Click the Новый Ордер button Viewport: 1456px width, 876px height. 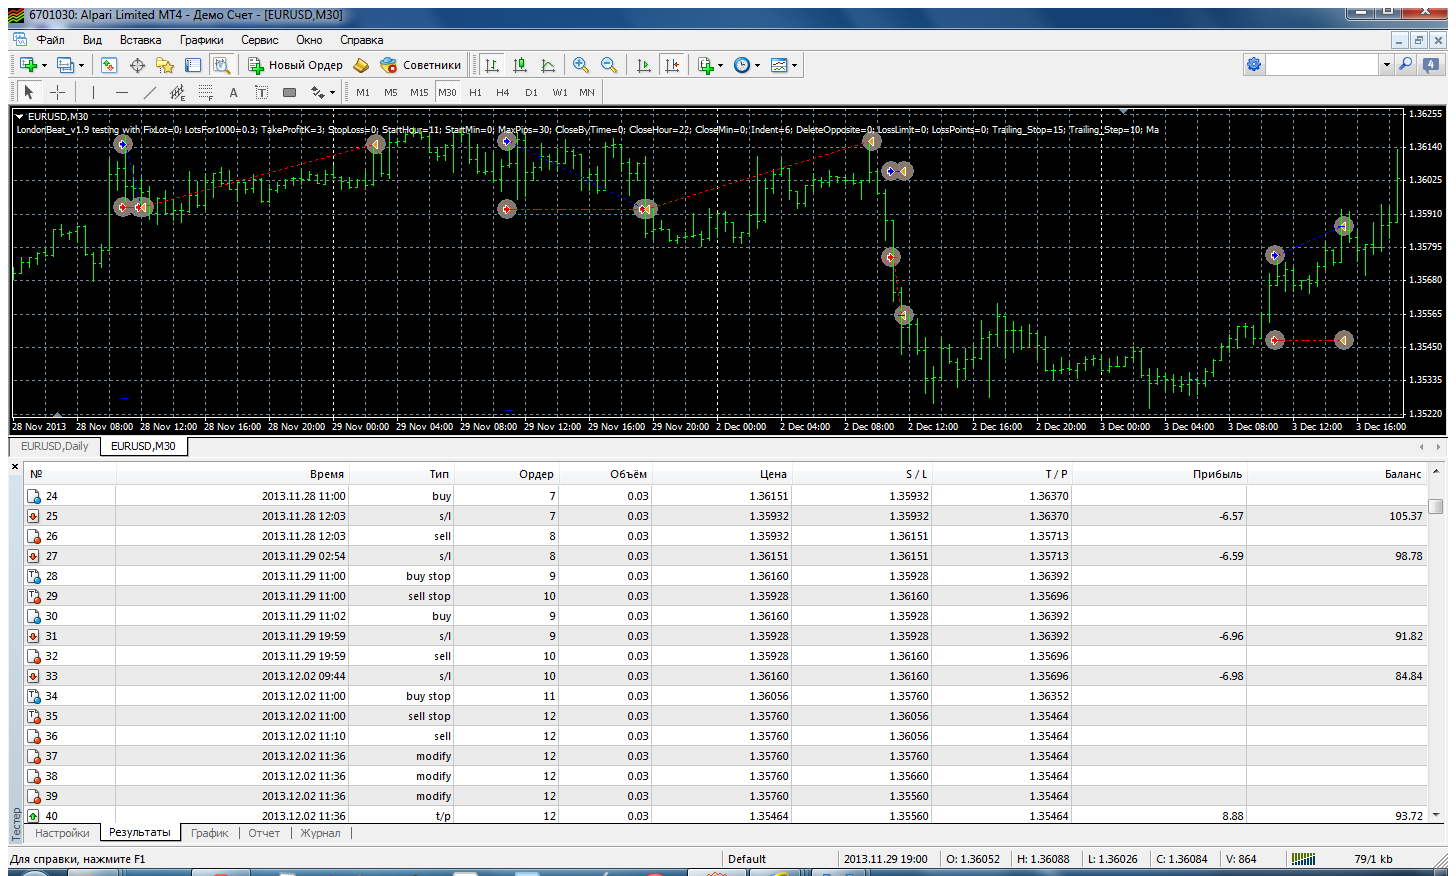tap(295, 65)
